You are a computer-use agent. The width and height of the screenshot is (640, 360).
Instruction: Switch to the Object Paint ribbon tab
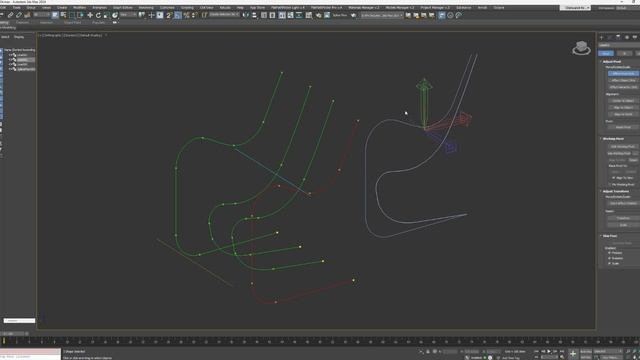tap(72, 22)
